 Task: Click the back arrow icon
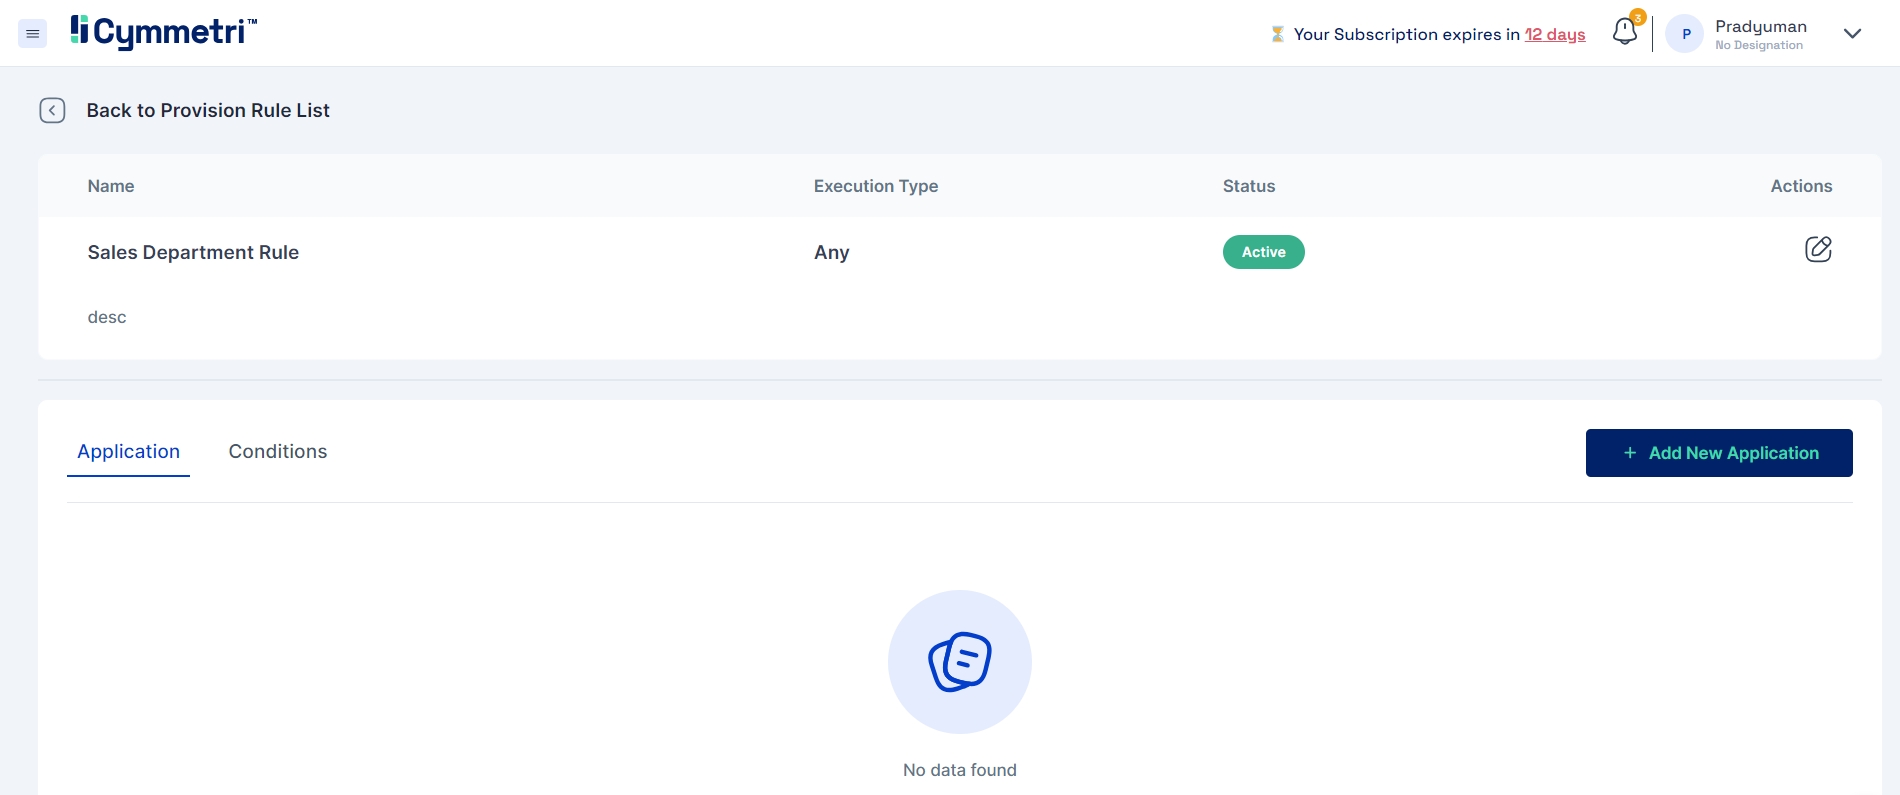pos(52,110)
